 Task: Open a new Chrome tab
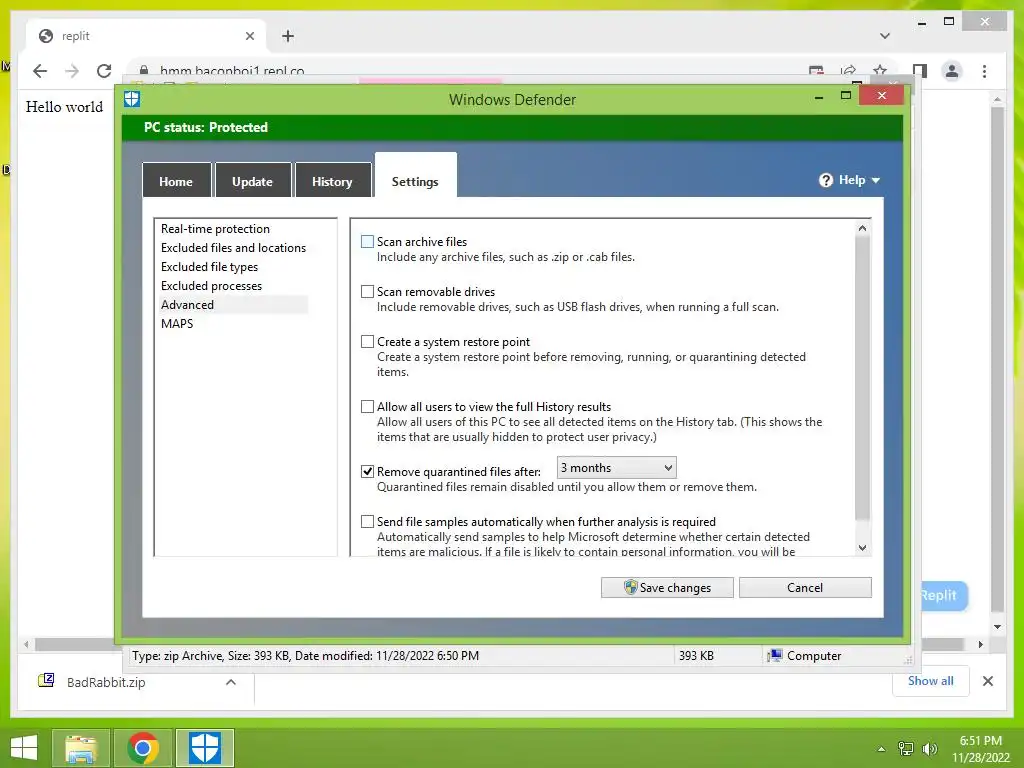(288, 36)
